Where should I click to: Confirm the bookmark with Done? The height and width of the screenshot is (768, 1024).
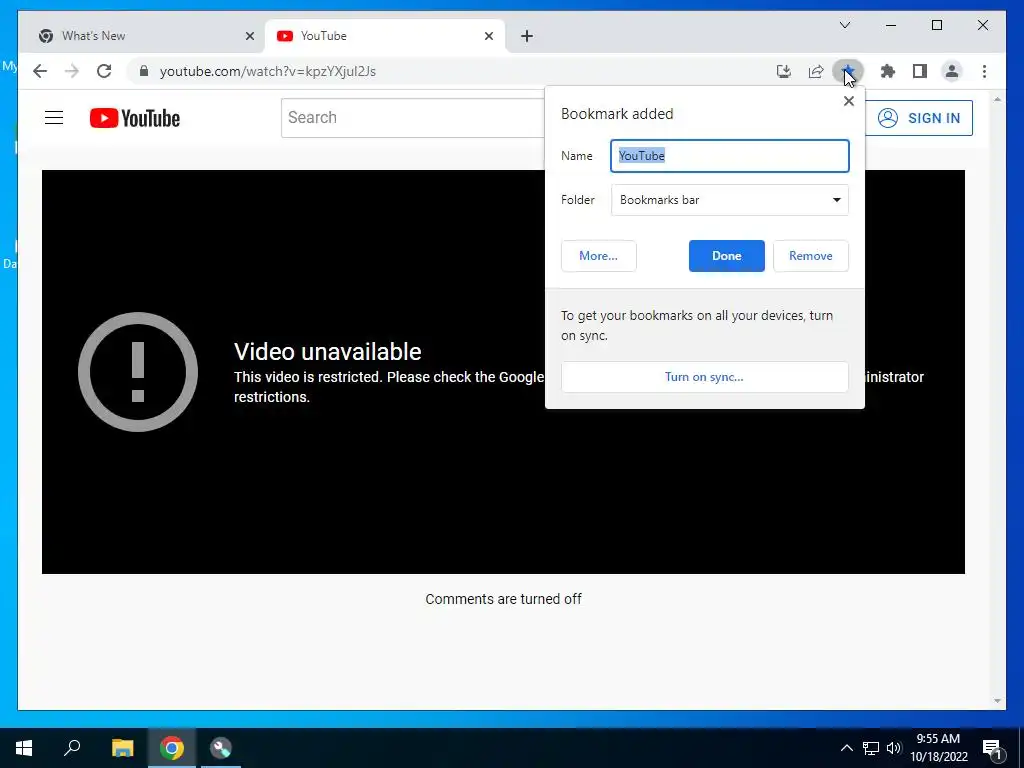click(726, 256)
